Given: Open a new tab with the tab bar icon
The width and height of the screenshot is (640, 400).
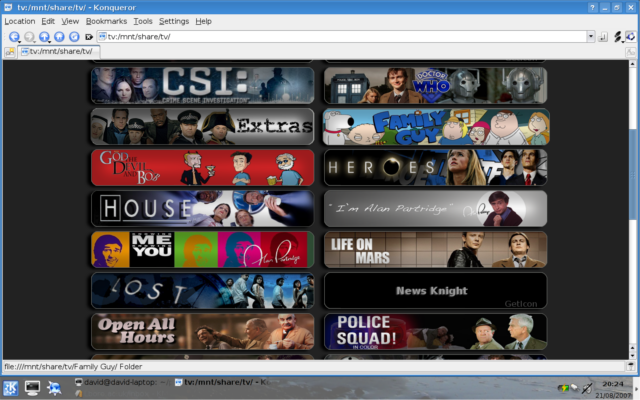Looking at the screenshot, I should point(10,52).
